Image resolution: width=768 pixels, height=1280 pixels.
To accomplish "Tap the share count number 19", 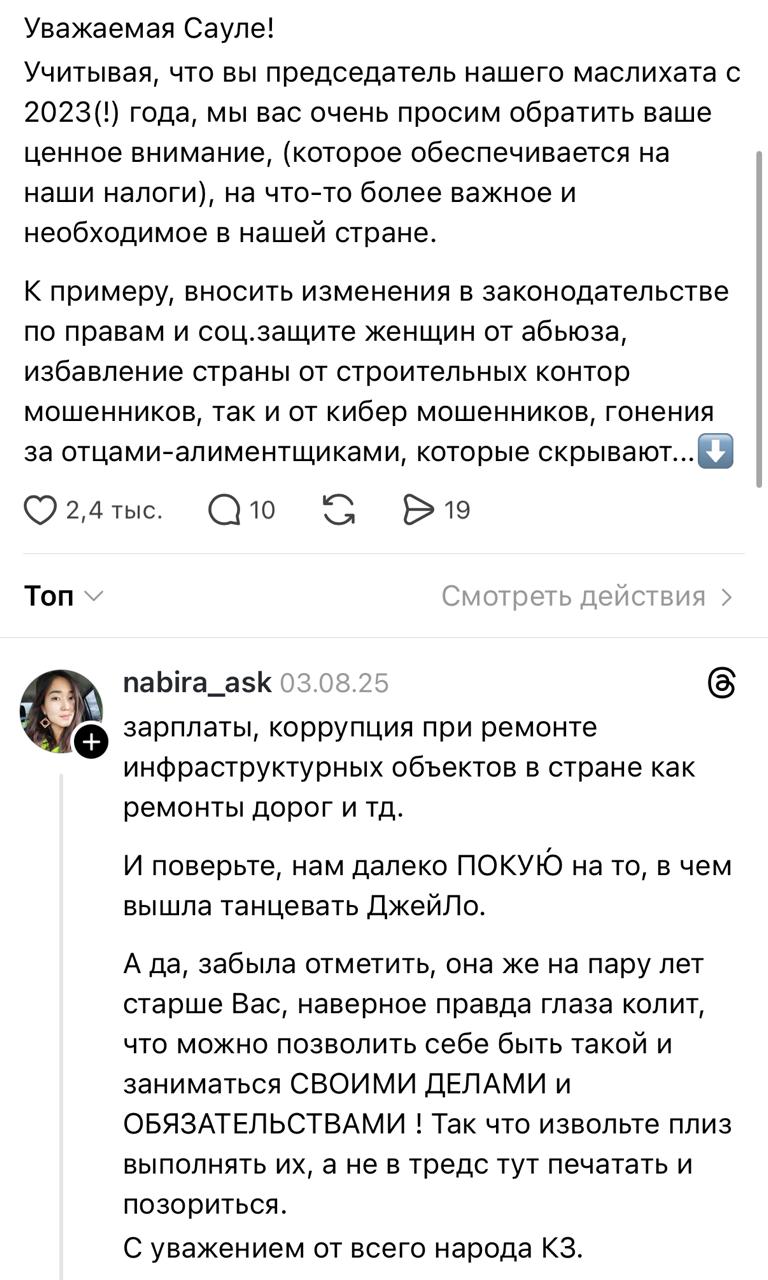I will 457,511.
